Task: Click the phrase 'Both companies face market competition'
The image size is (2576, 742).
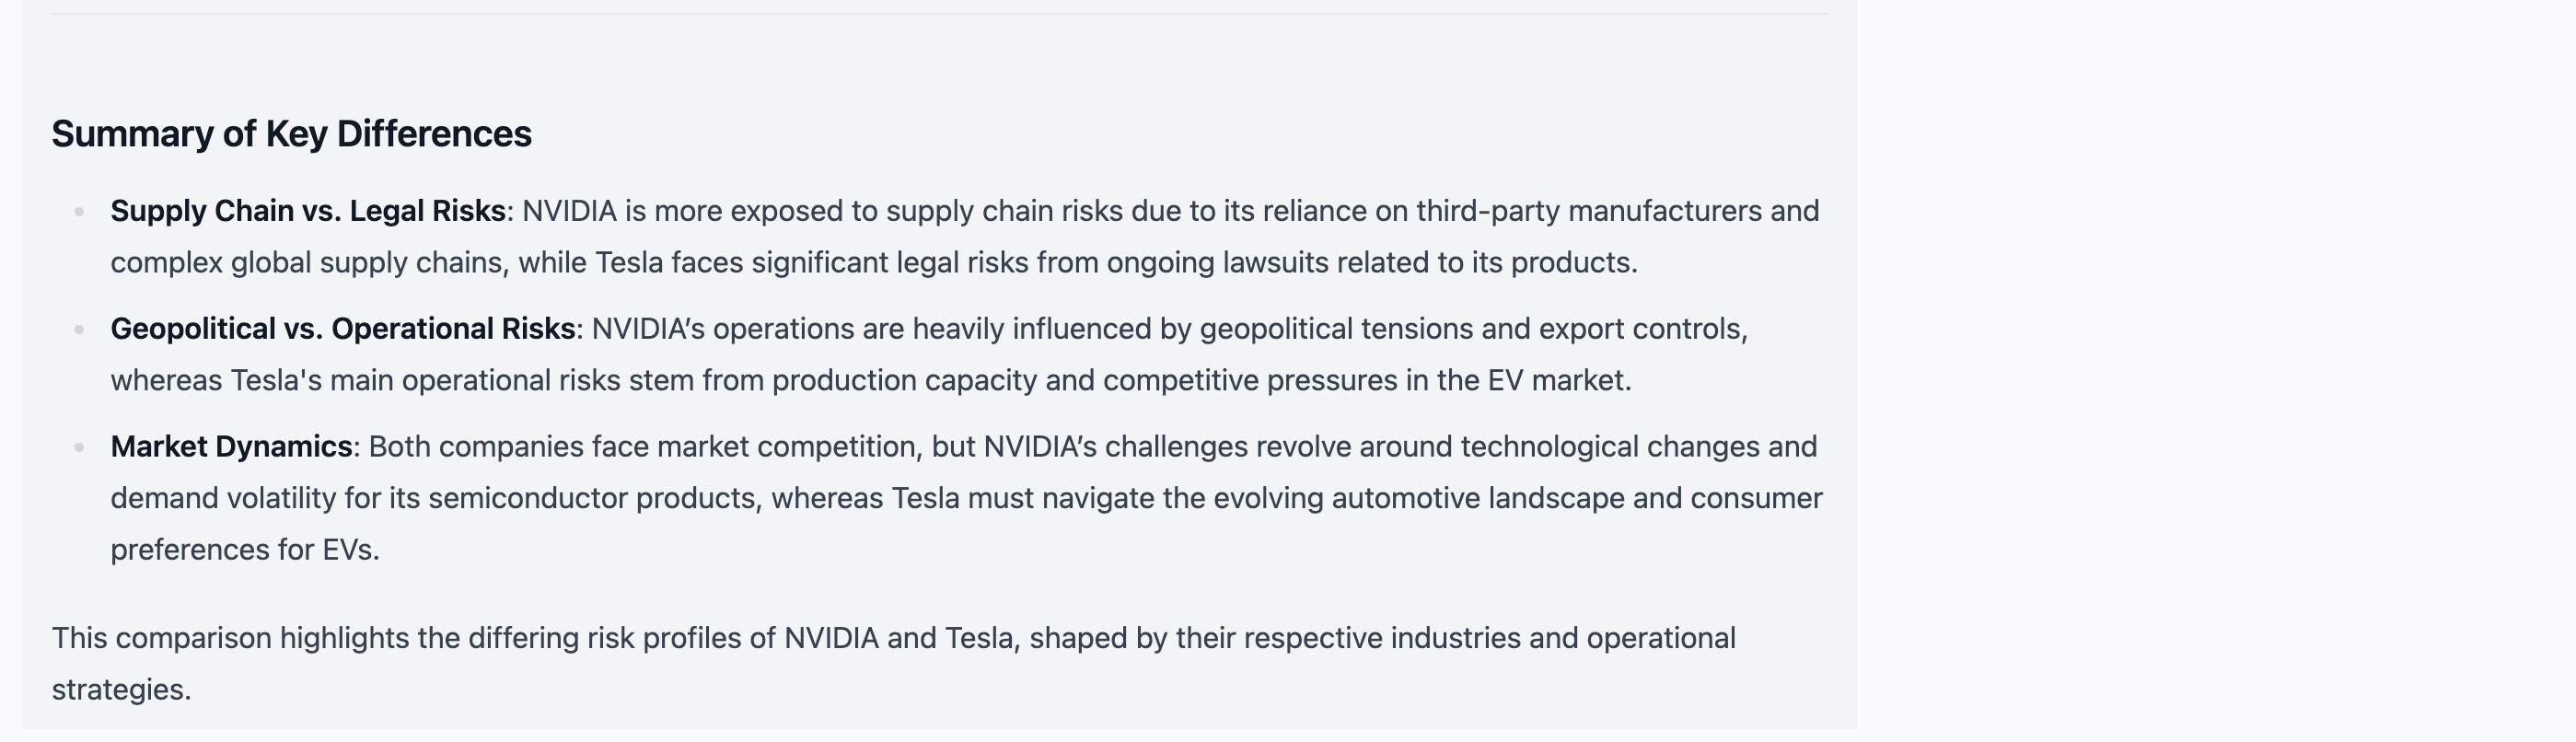Action: point(642,447)
